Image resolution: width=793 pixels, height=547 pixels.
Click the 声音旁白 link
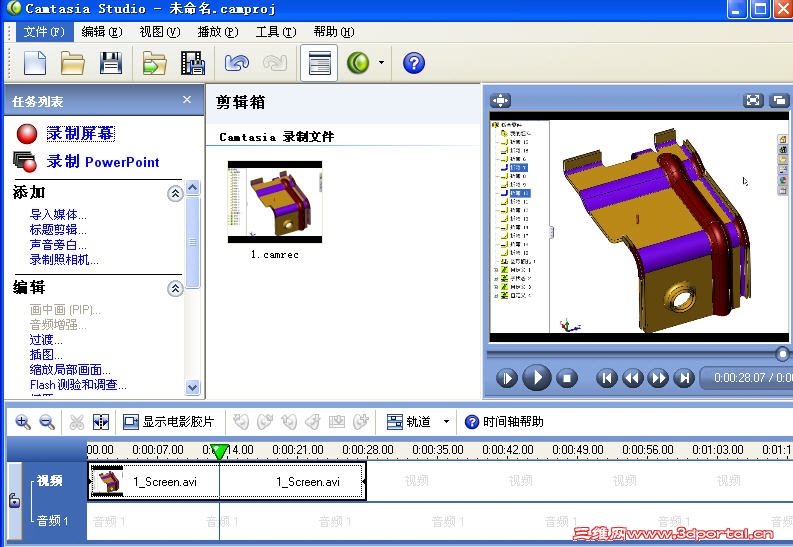(x=58, y=245)
